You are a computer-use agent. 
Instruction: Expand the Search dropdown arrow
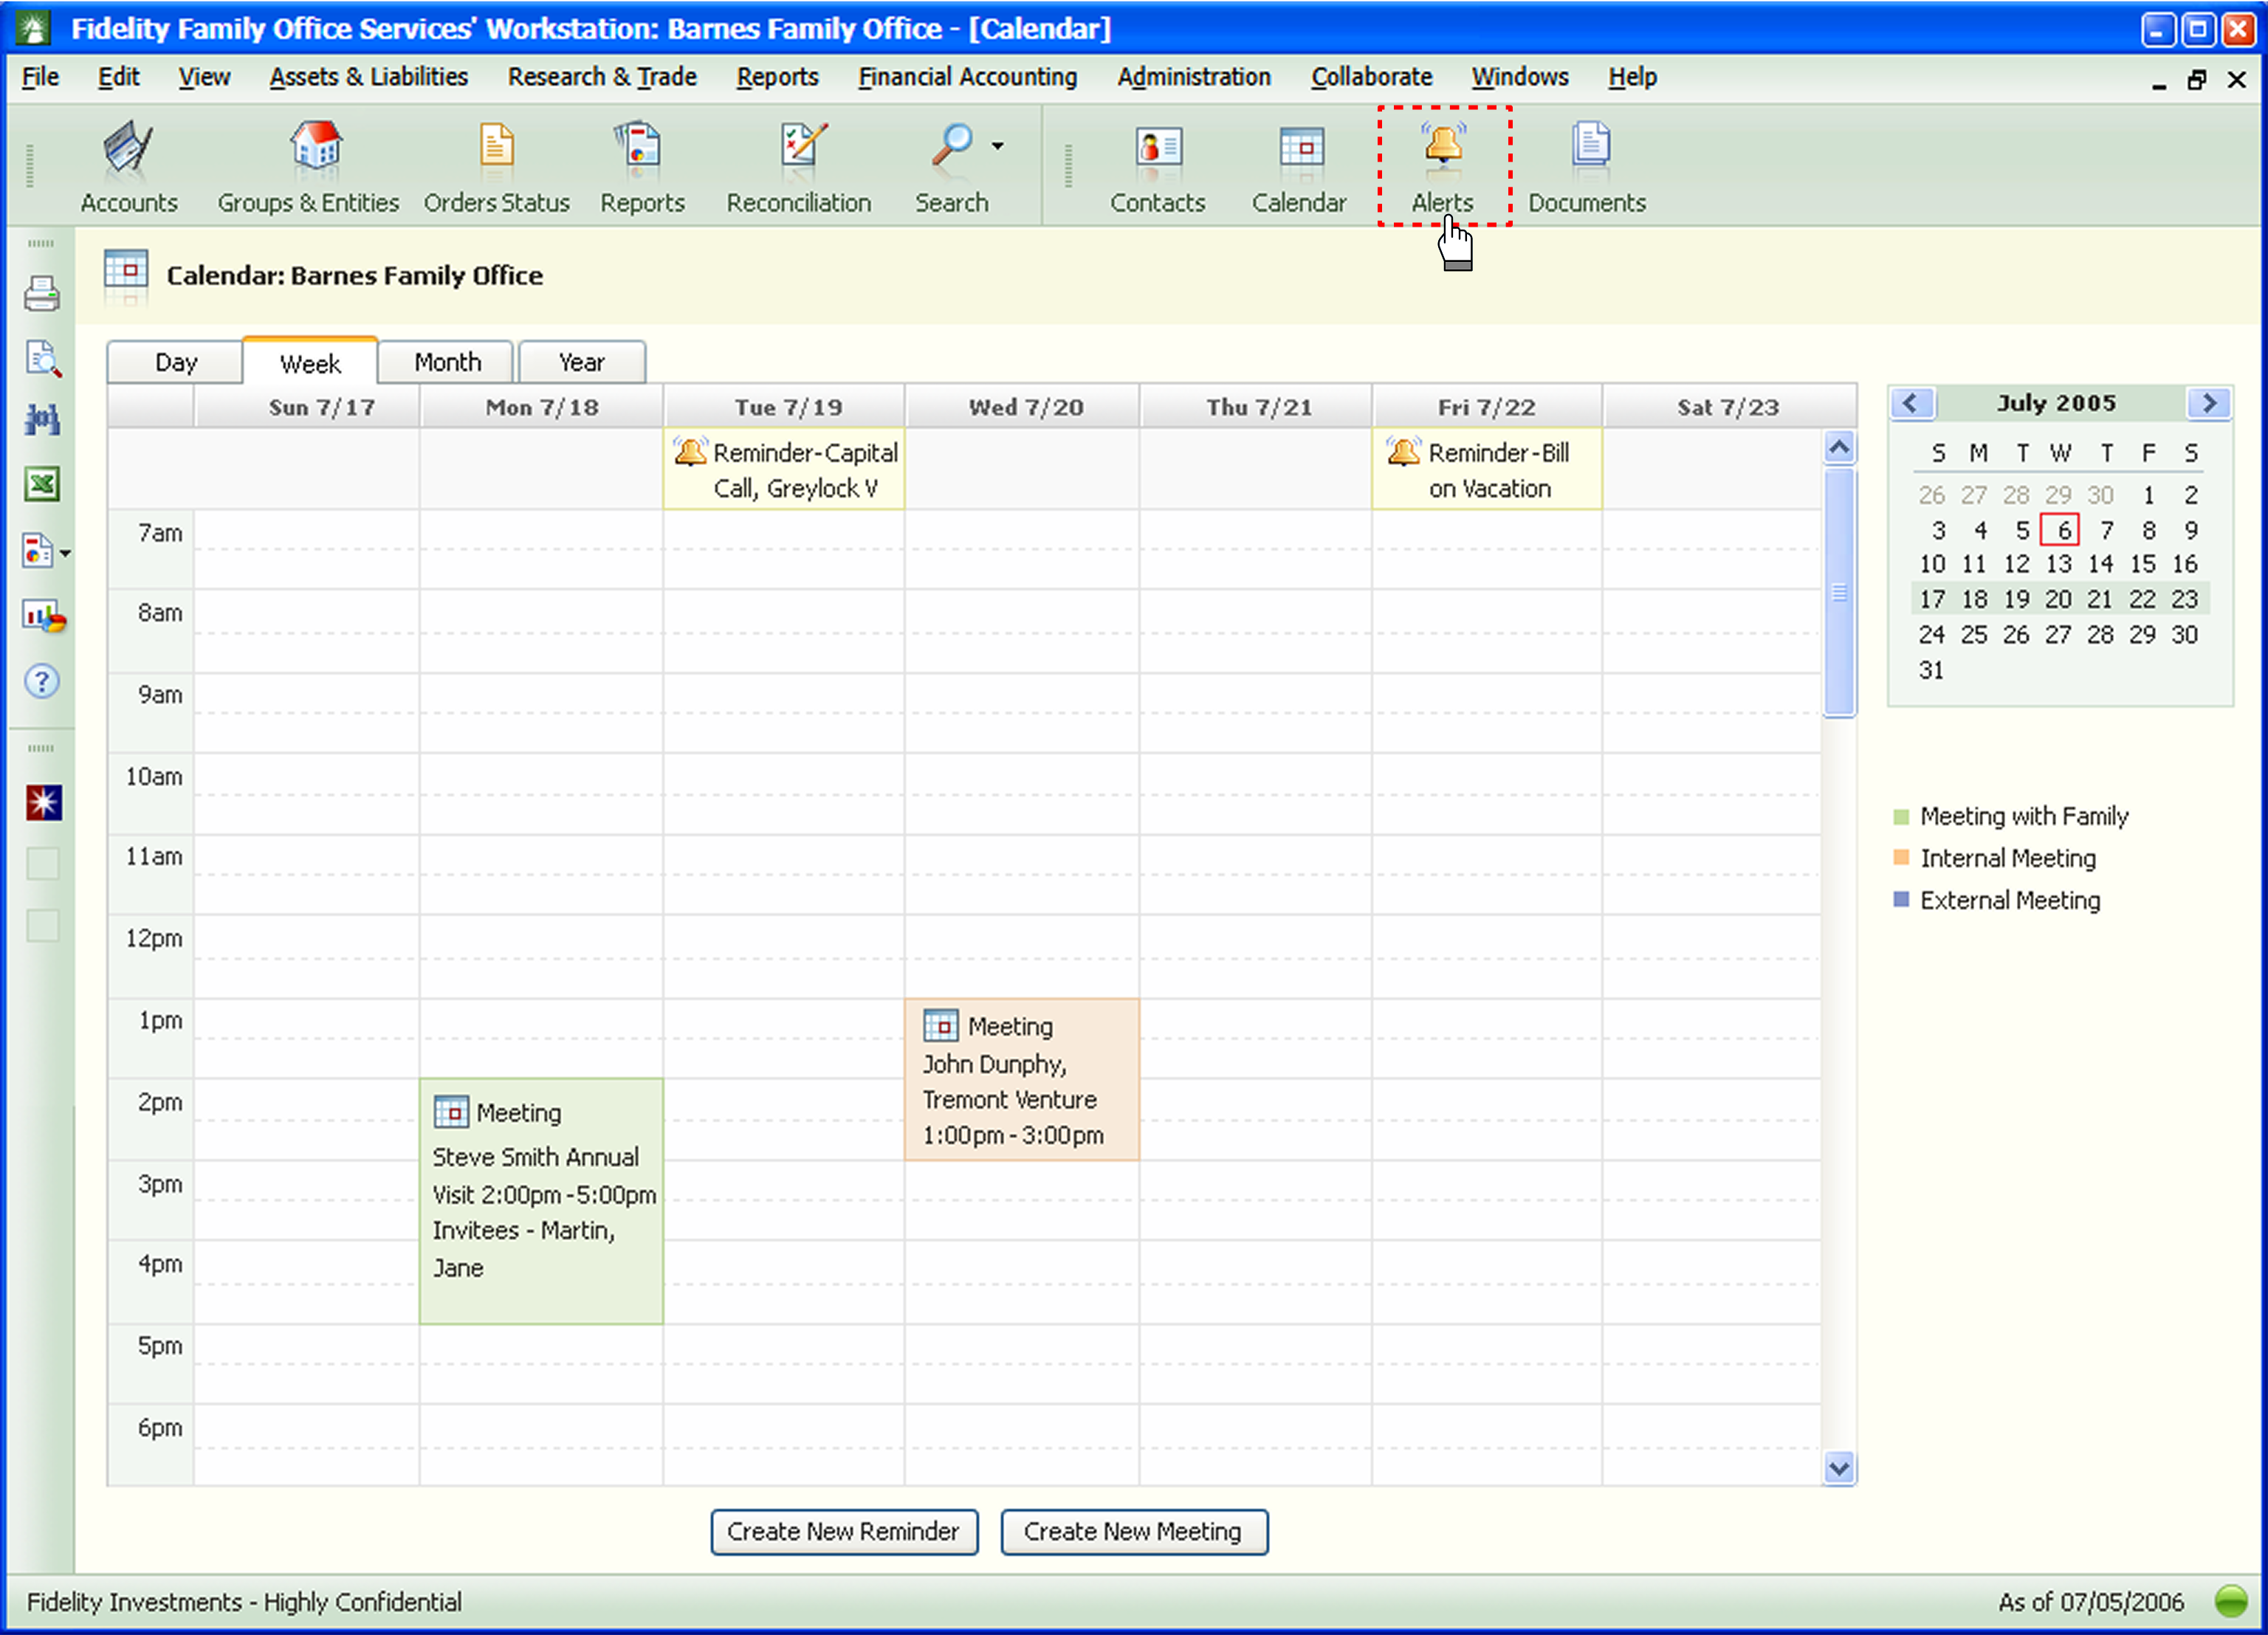pyautogui.click(x=998, y=146)
